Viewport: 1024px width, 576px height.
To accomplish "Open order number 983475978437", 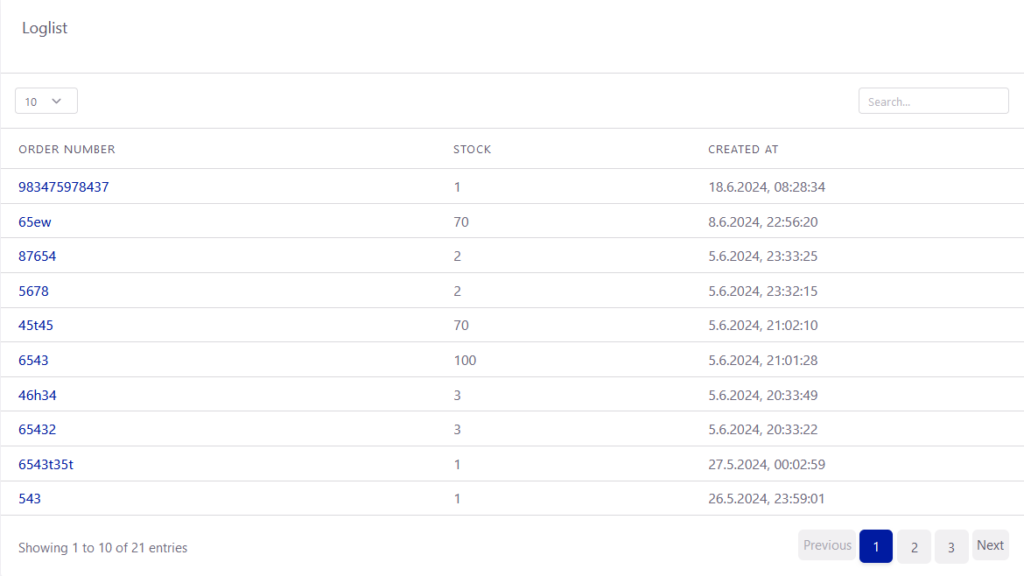I will tap(64, 187).
